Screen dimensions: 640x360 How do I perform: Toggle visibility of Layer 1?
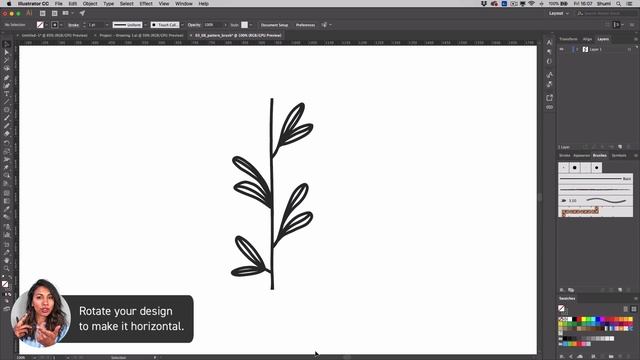[562, 49]
